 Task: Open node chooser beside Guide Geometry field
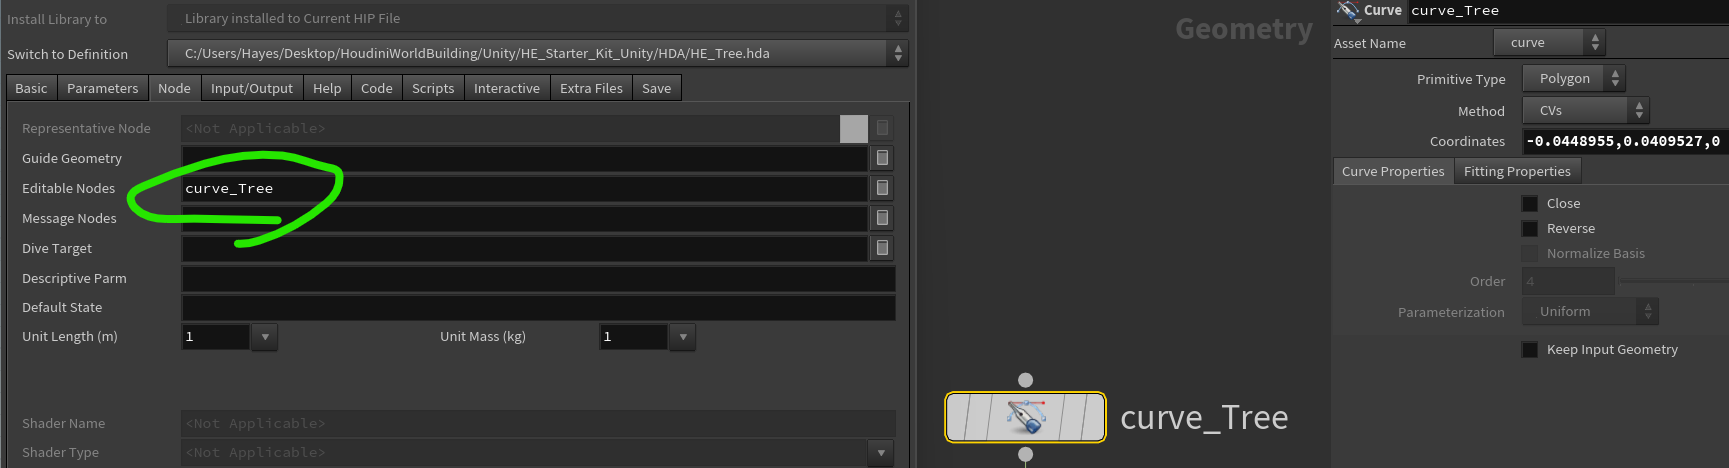point(882,158)
